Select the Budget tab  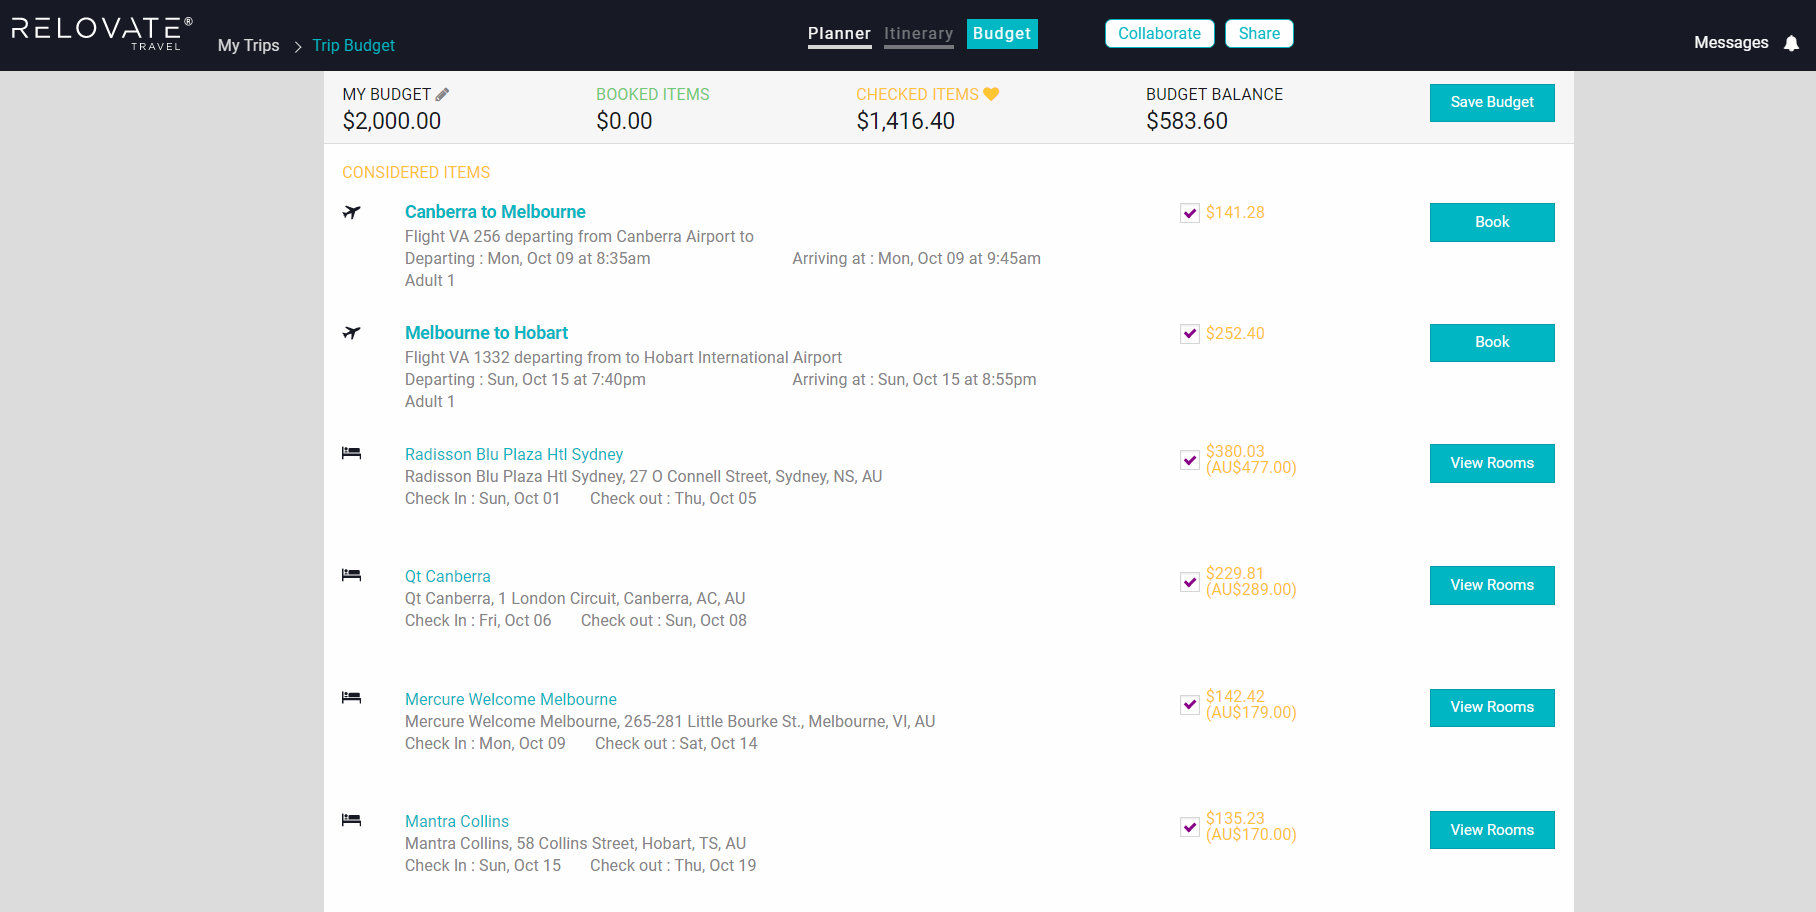click(x=1002, y=34)
